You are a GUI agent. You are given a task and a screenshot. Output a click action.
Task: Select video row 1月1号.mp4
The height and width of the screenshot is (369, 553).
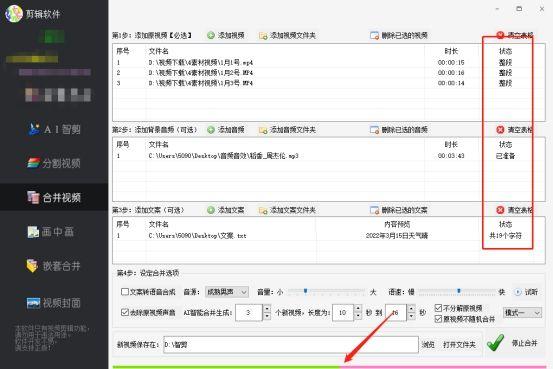pos(329,62)
